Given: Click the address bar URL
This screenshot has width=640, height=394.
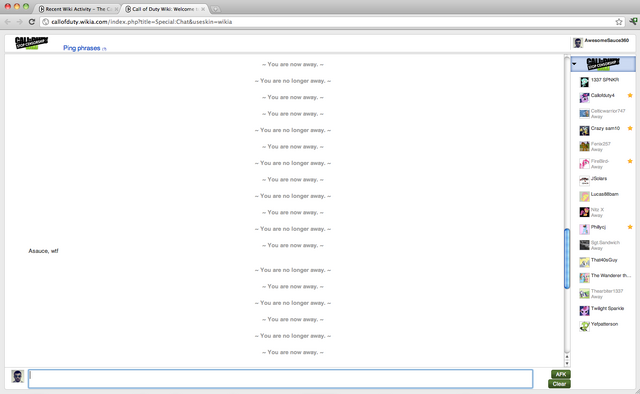Looking at the screenshot, I should coord(141,22).
